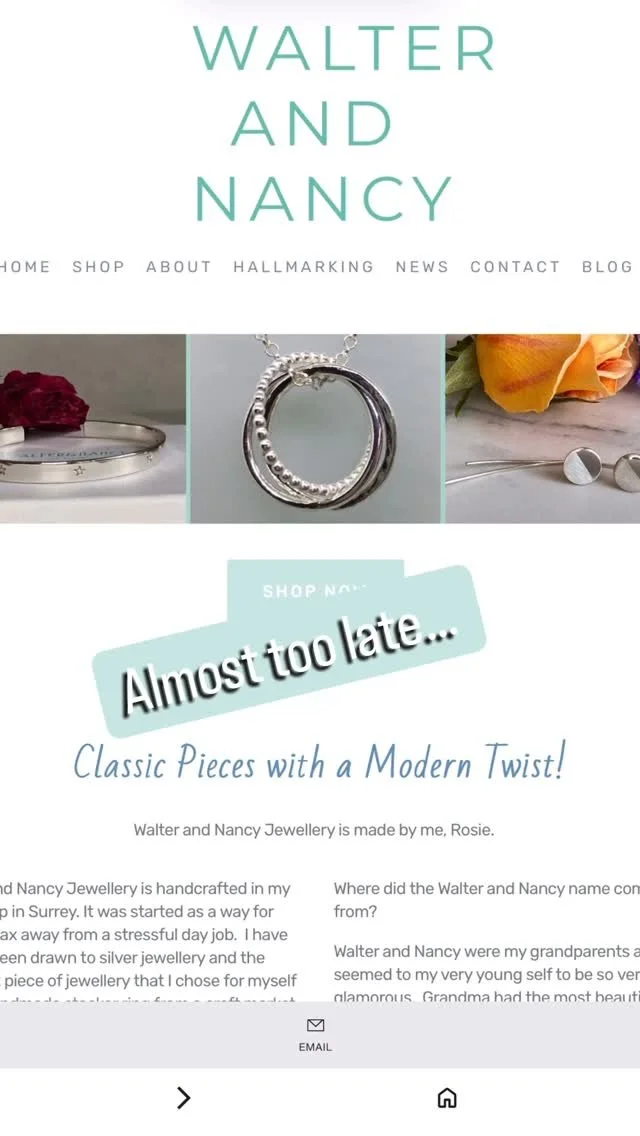Select the silver rings necklace photo

(316, 428)
